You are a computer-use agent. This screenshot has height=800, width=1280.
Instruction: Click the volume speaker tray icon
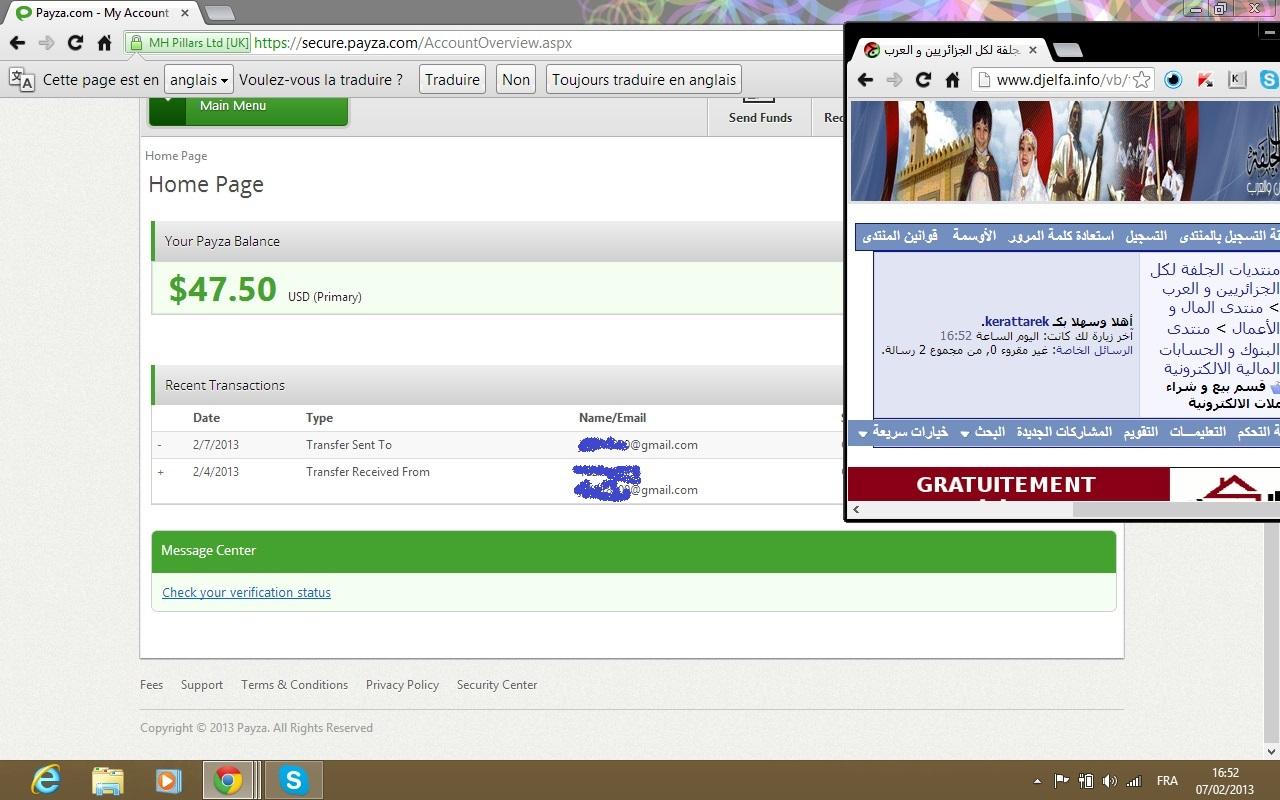(1110, 781)
